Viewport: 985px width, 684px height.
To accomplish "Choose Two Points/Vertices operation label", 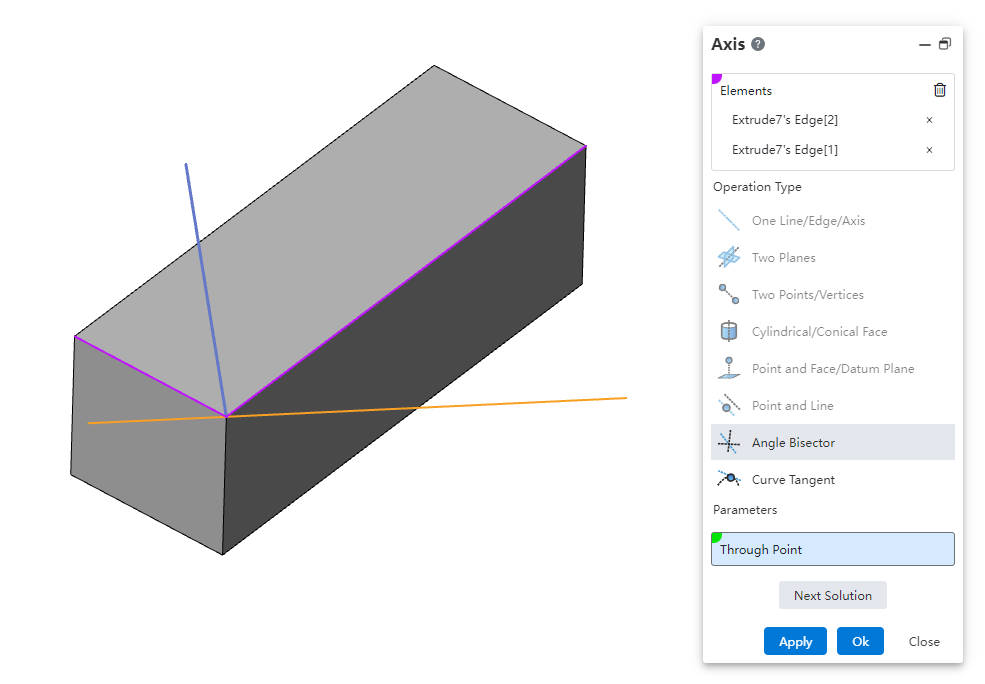I will [x=808, y=295].
